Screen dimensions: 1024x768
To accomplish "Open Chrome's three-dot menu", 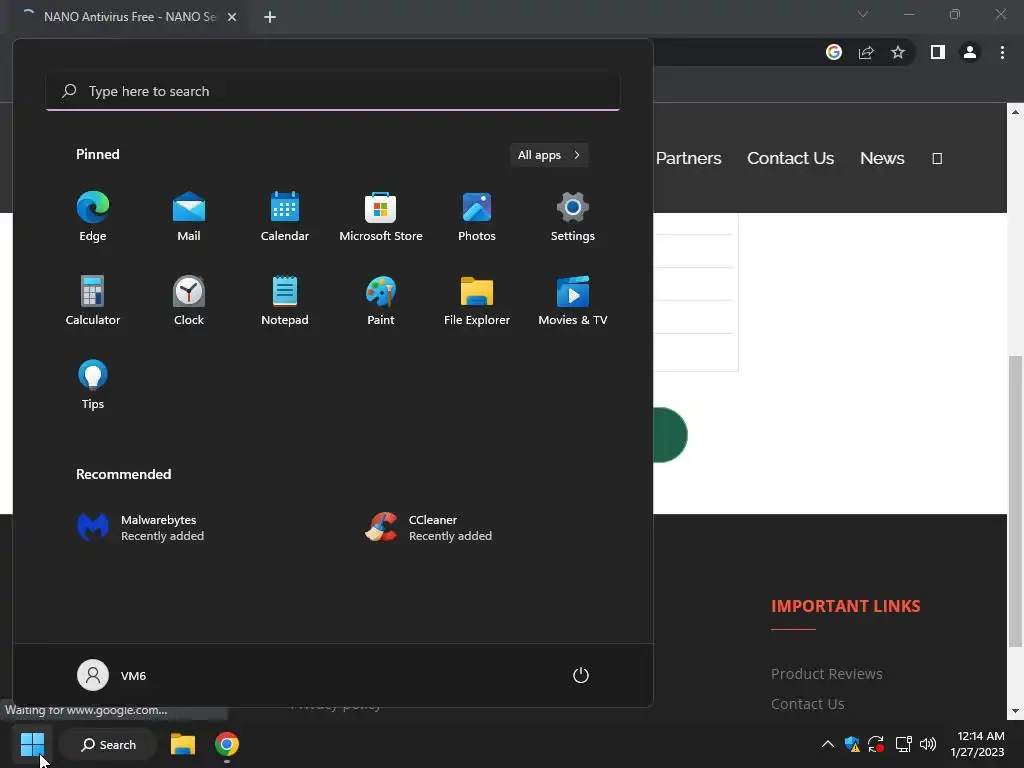I will [1002, 52].
